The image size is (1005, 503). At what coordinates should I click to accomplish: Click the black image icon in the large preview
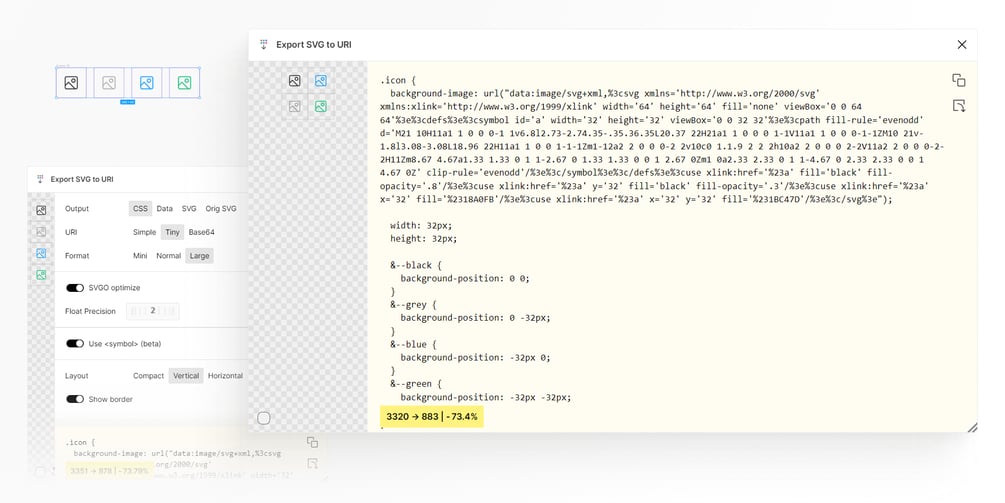click(295, 81)
